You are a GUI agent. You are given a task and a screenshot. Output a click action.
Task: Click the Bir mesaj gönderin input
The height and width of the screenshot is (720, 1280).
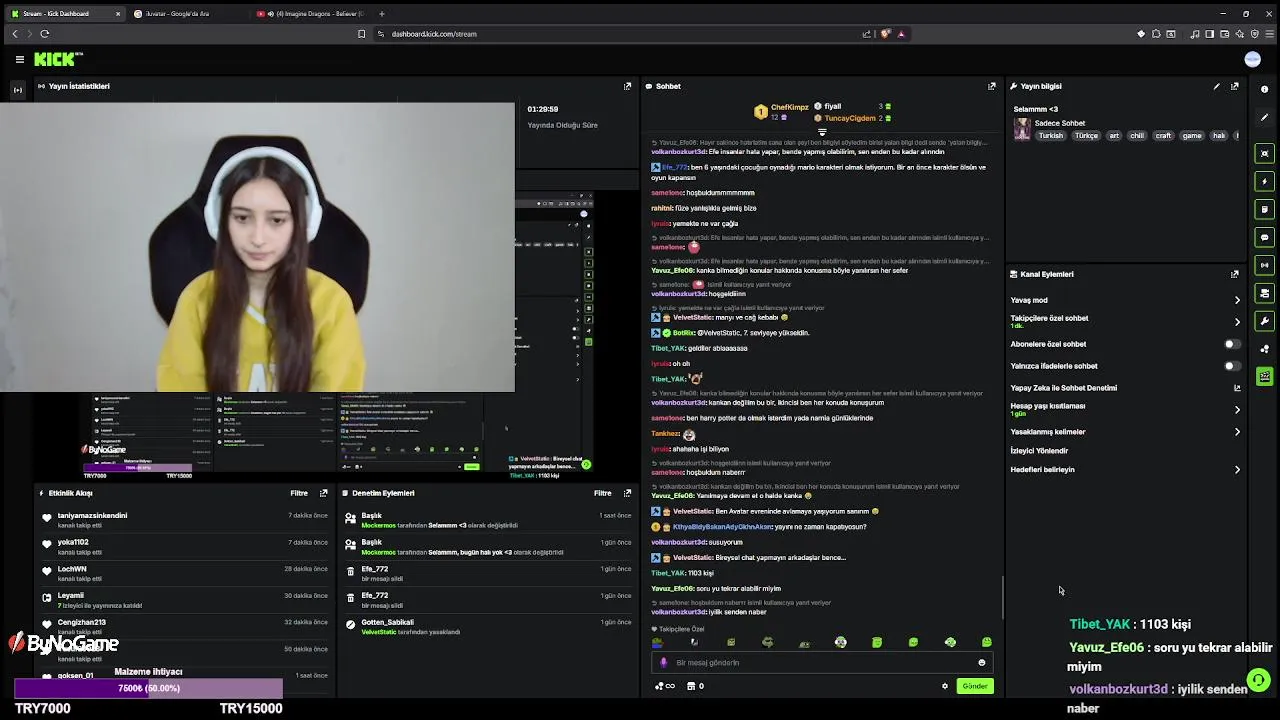[821, 662]
